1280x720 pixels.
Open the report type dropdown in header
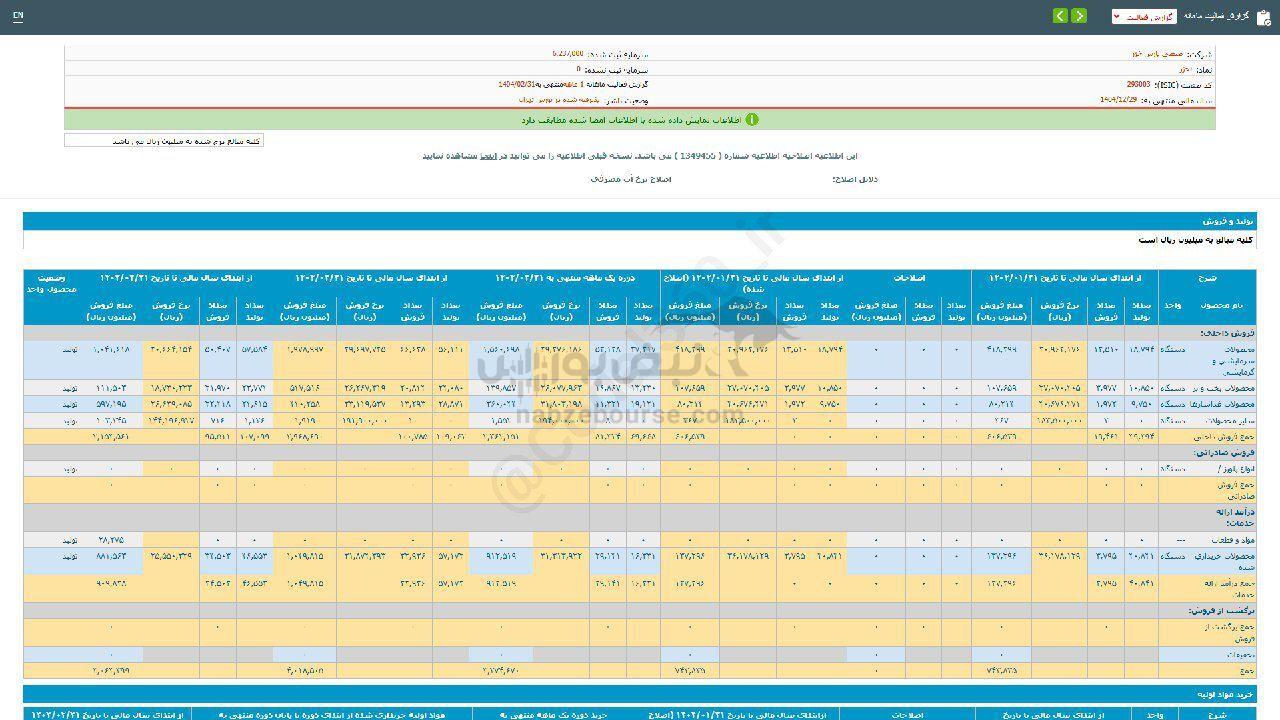(x=1144, y=17)
